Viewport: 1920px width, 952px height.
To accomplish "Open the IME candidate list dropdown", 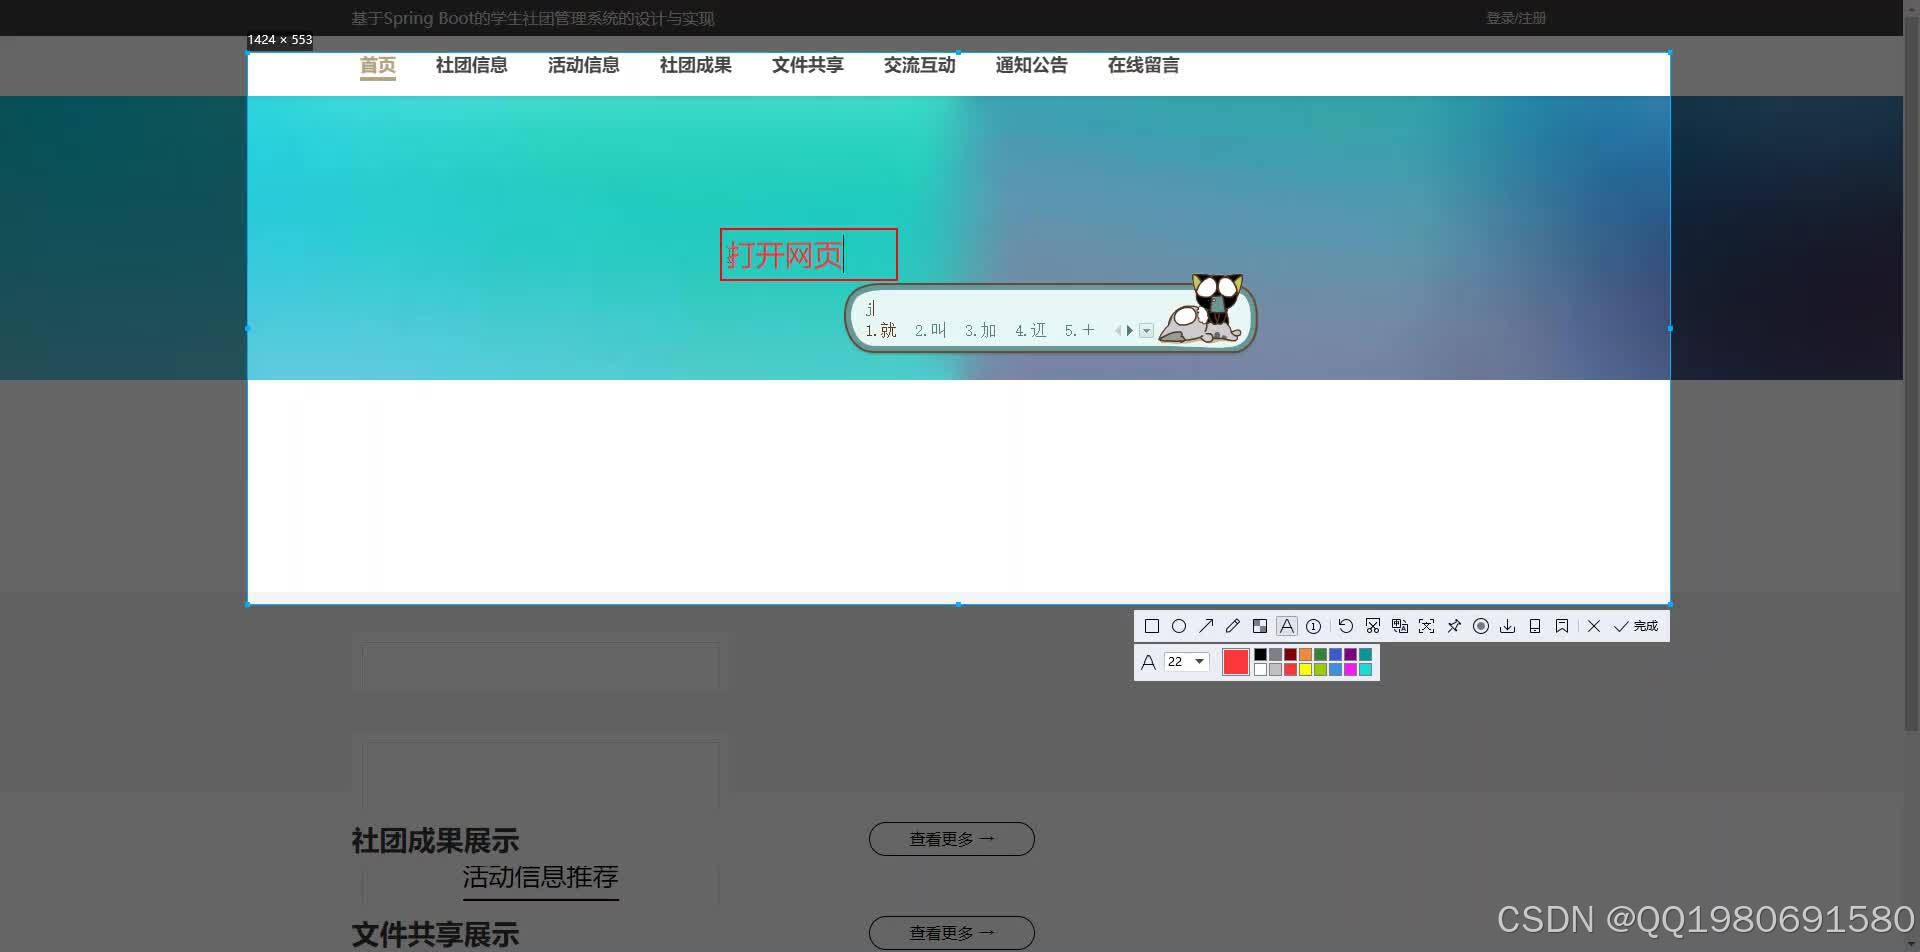I will (x=1146, y=330).
